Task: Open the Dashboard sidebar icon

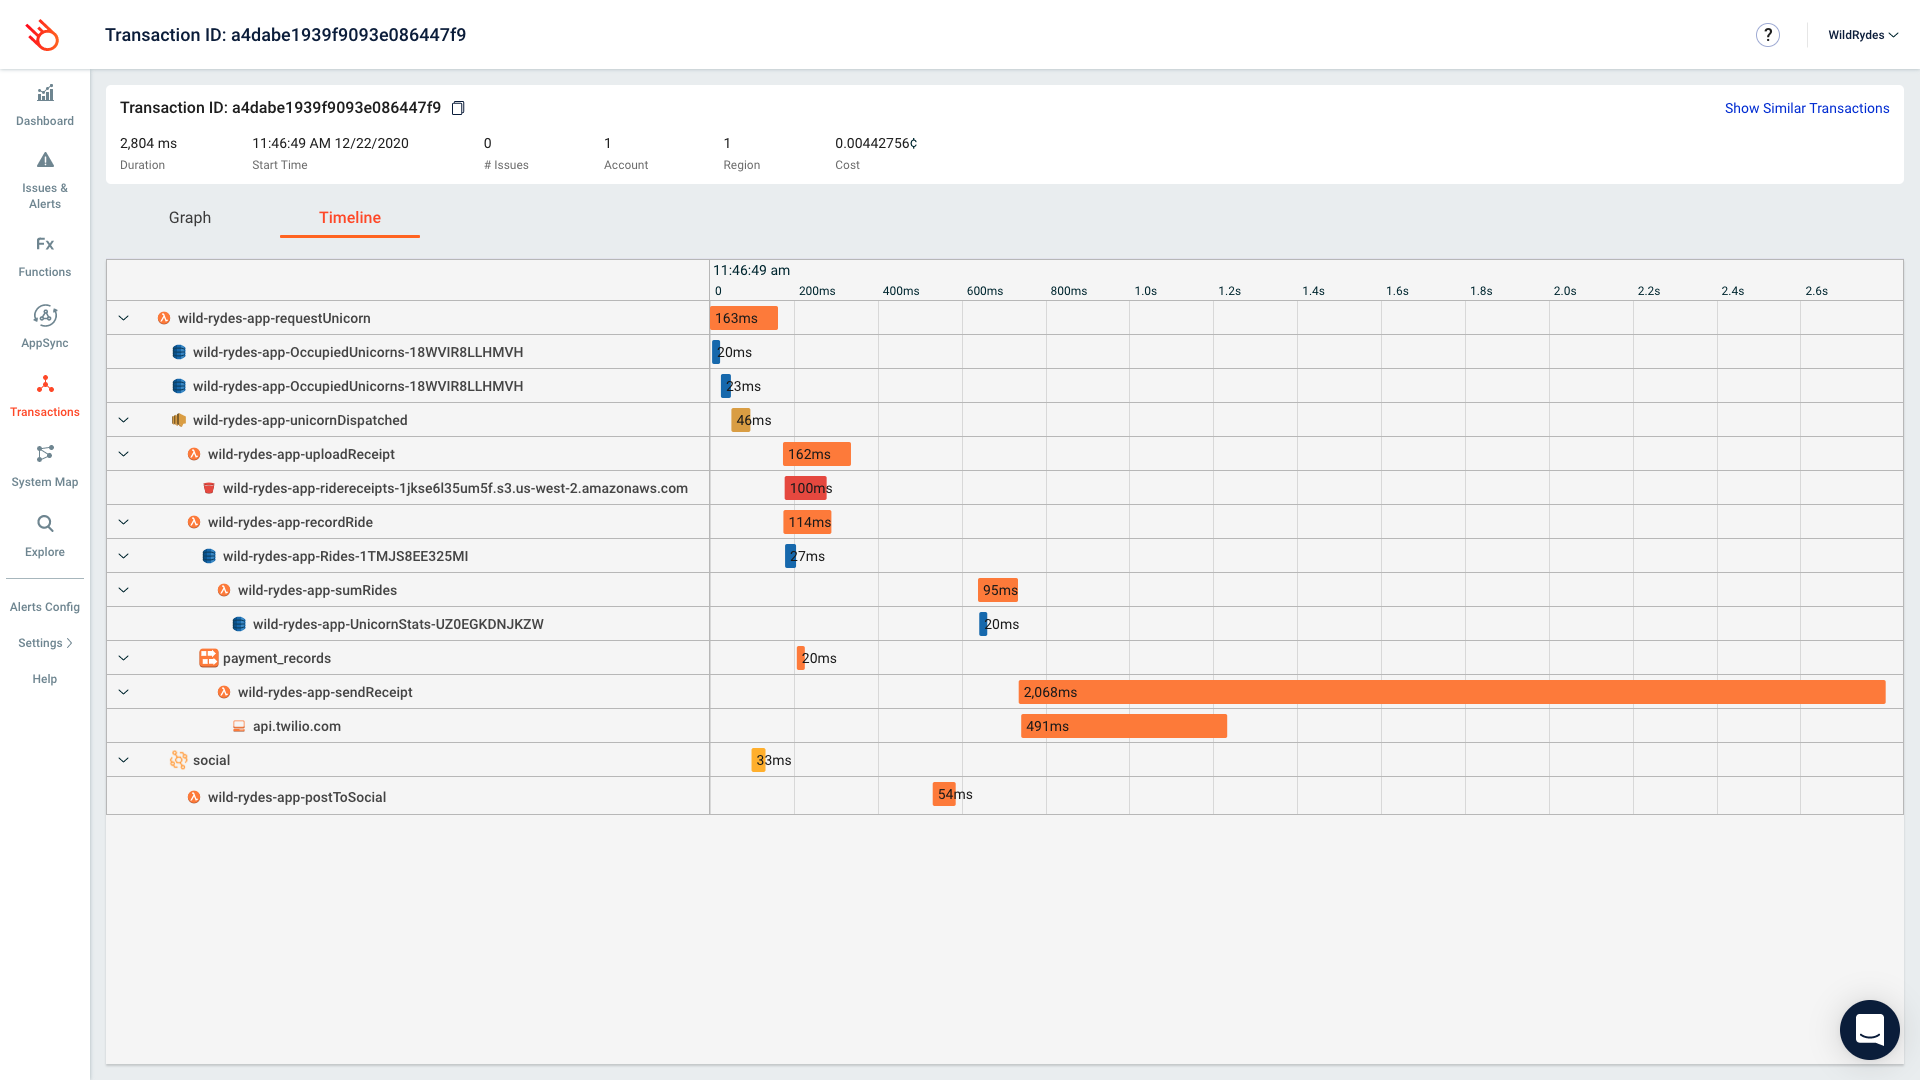Action: pos(45,94)
